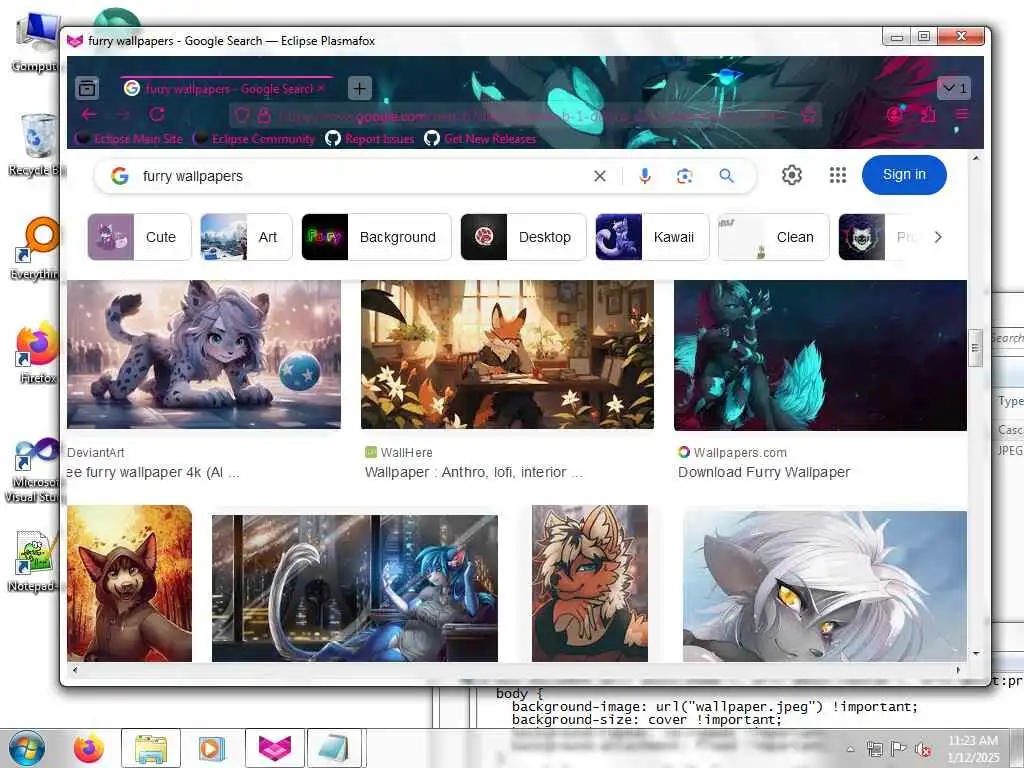
Task: Show hidden tray icons arrow
Action: click(x=850, y=750)
